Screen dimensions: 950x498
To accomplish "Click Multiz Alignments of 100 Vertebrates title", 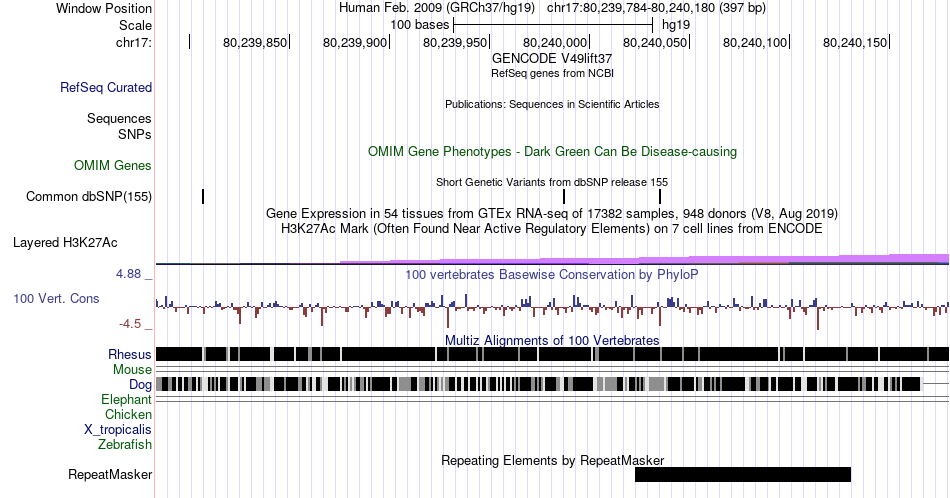I will point(552,340).
